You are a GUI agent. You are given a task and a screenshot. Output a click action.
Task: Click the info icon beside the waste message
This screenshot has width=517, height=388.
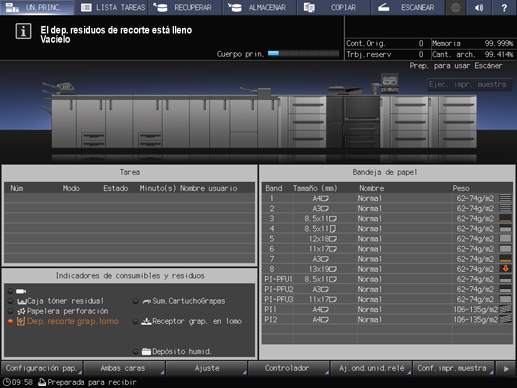tap(23, 32)
